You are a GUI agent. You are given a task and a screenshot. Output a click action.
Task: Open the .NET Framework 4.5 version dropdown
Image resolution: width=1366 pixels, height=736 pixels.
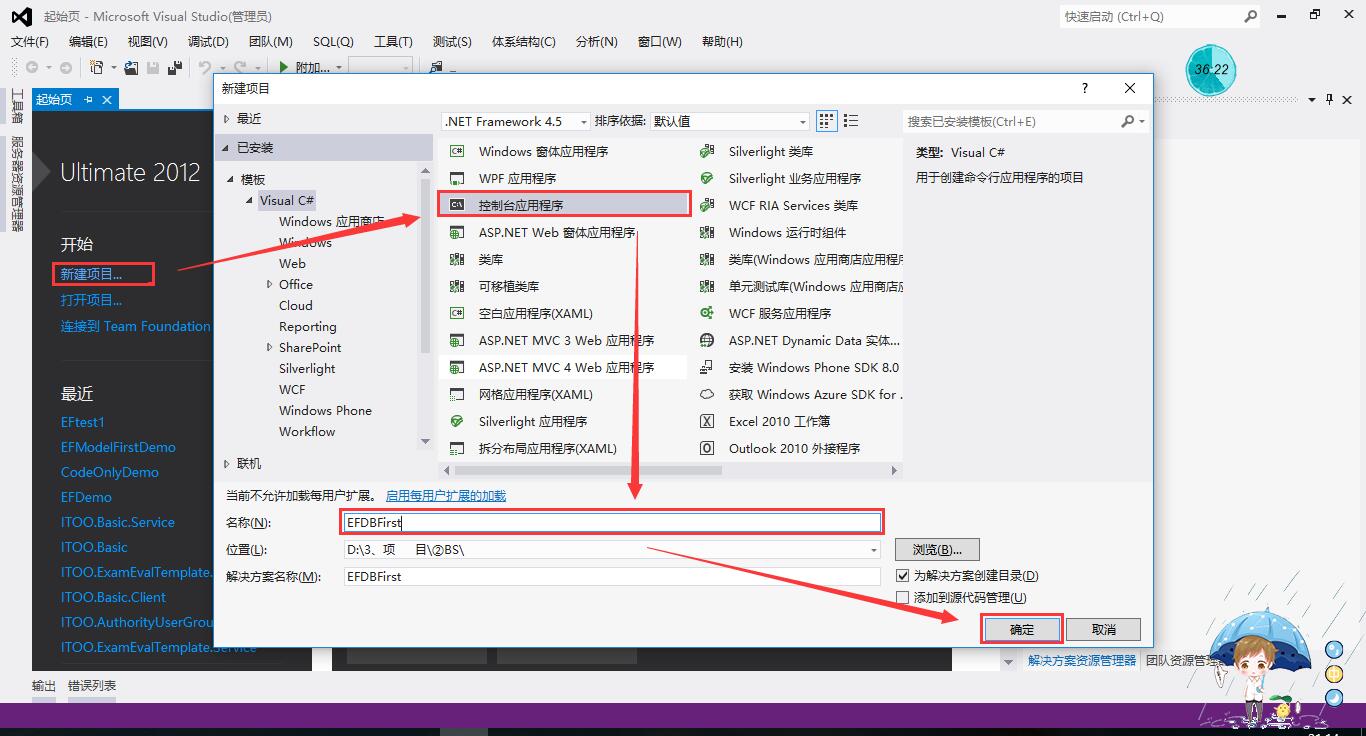(x=584, y=122)
